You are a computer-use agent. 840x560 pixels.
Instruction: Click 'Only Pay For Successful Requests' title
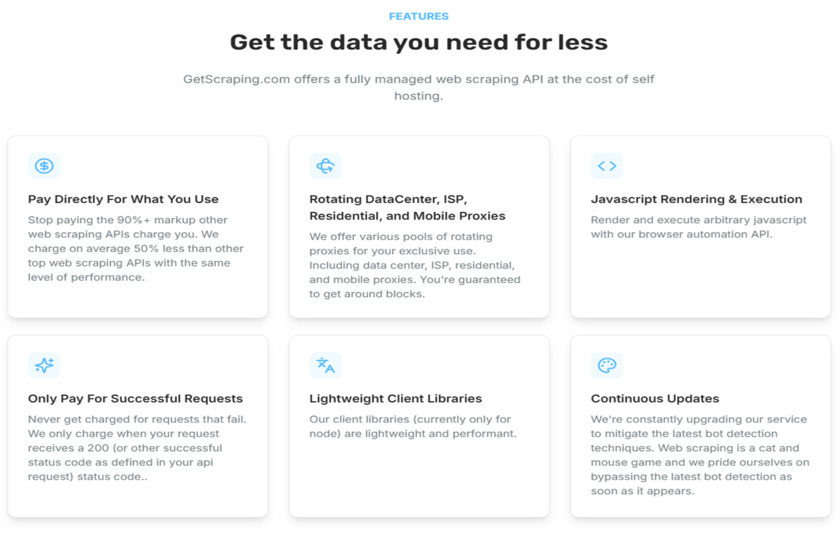point(135,398)
